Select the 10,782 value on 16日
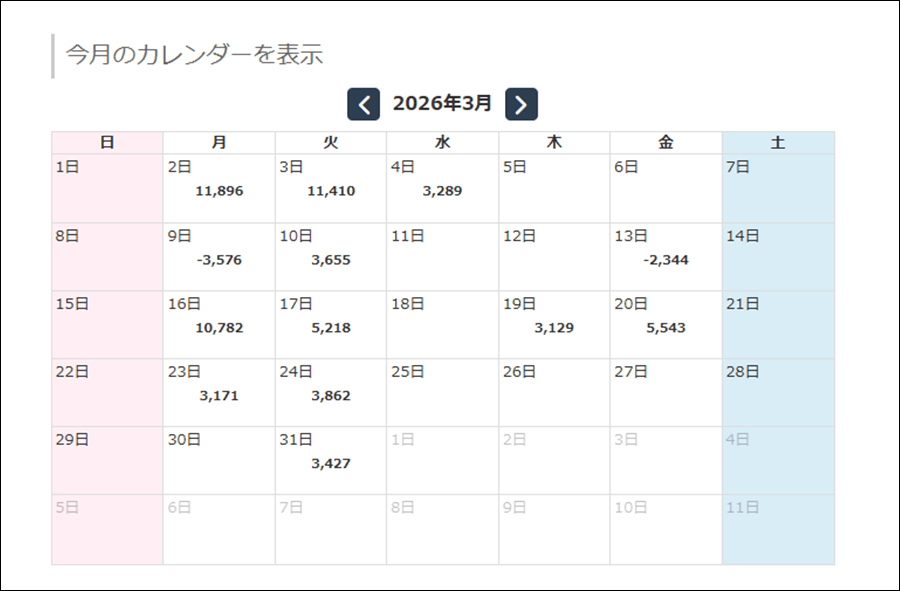This screenshot has width=900, height=591. coord(220,328)
